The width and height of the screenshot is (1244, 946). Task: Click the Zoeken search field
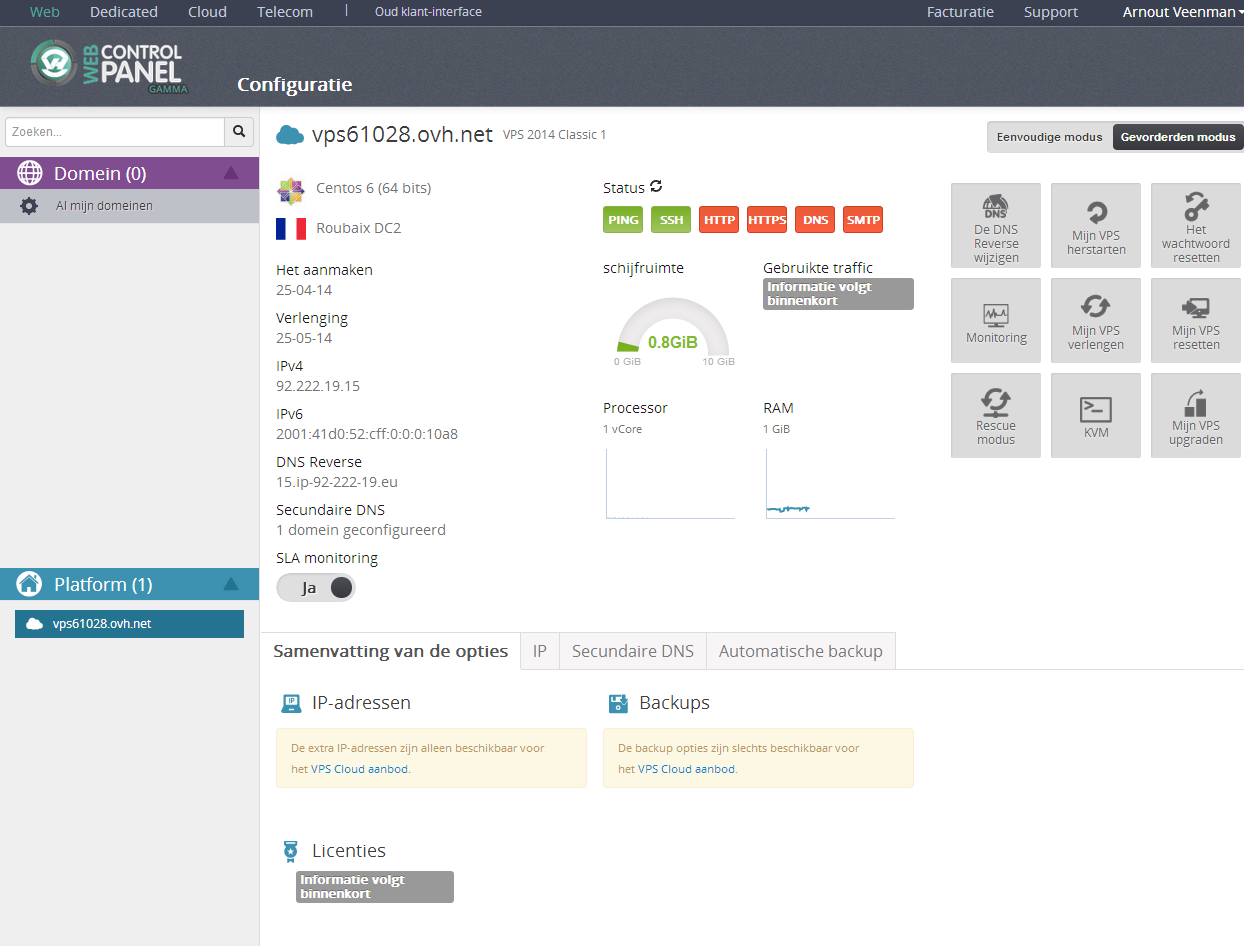click(x=115, y=132)
